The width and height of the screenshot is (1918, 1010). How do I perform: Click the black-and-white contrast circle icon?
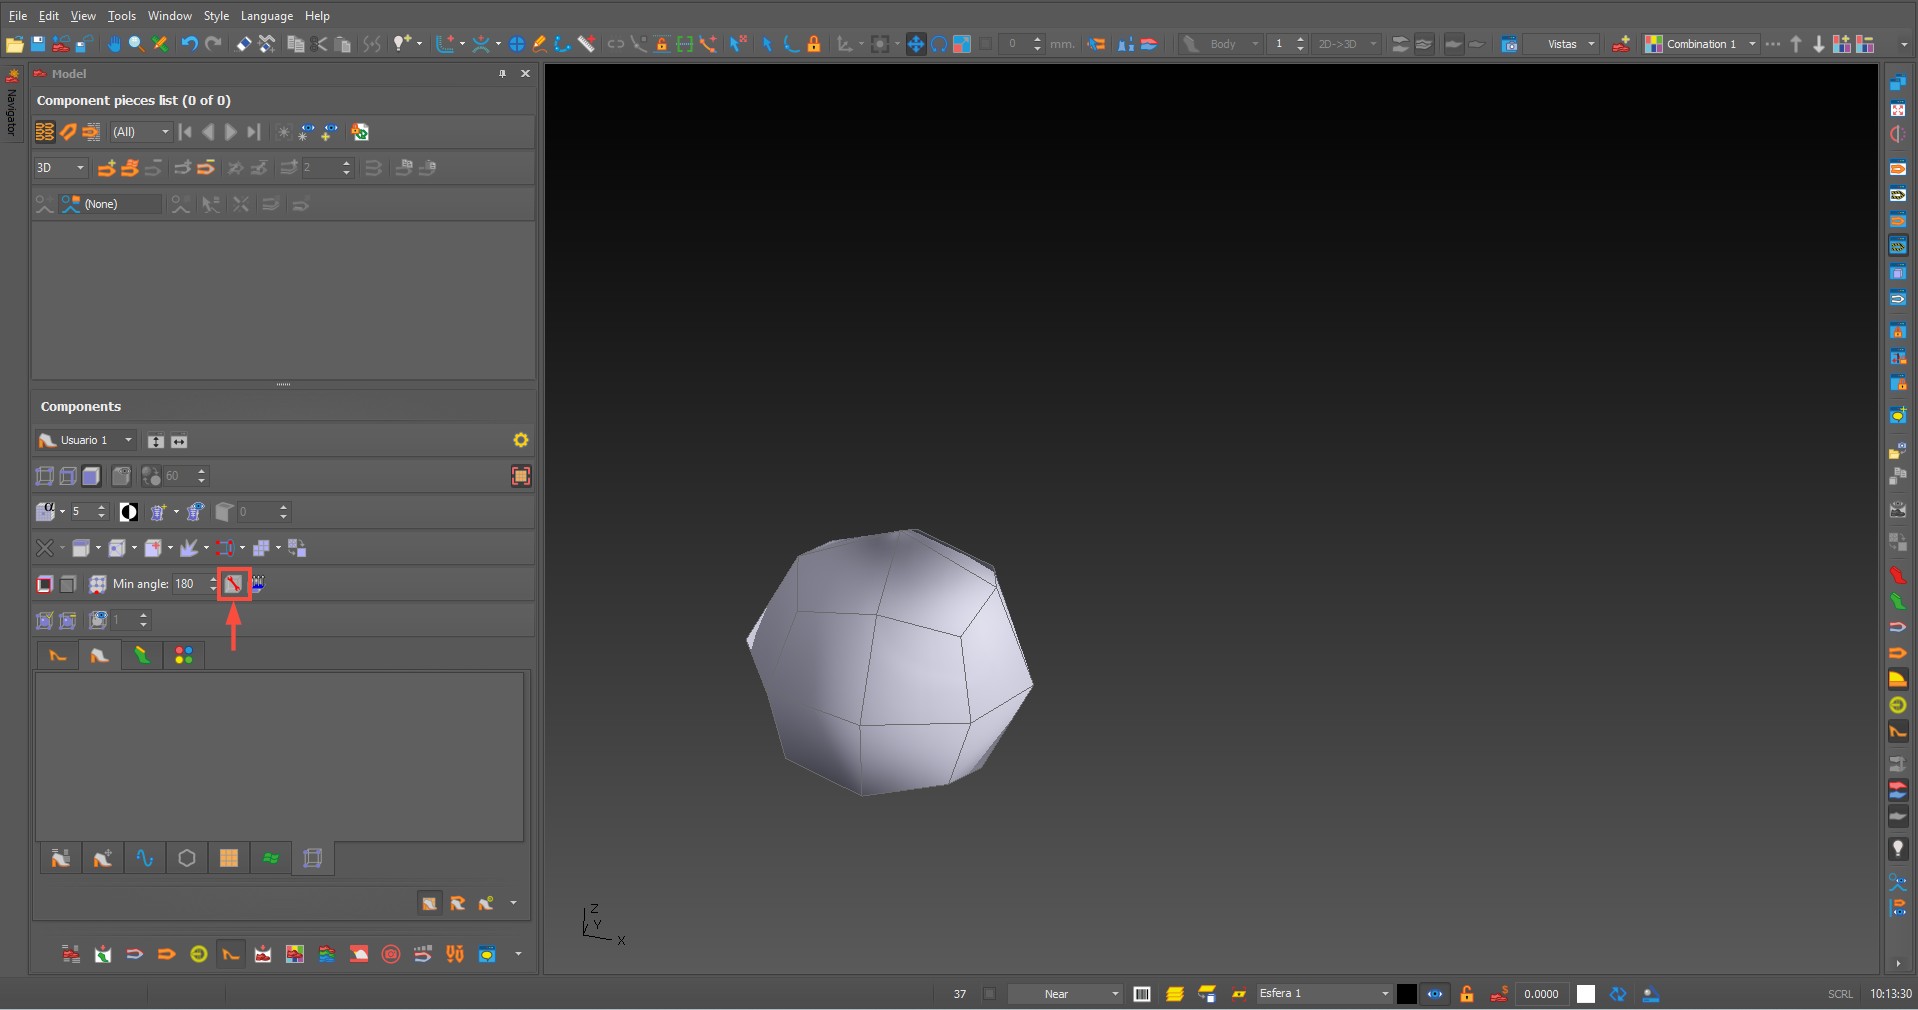tap(129, 512)
